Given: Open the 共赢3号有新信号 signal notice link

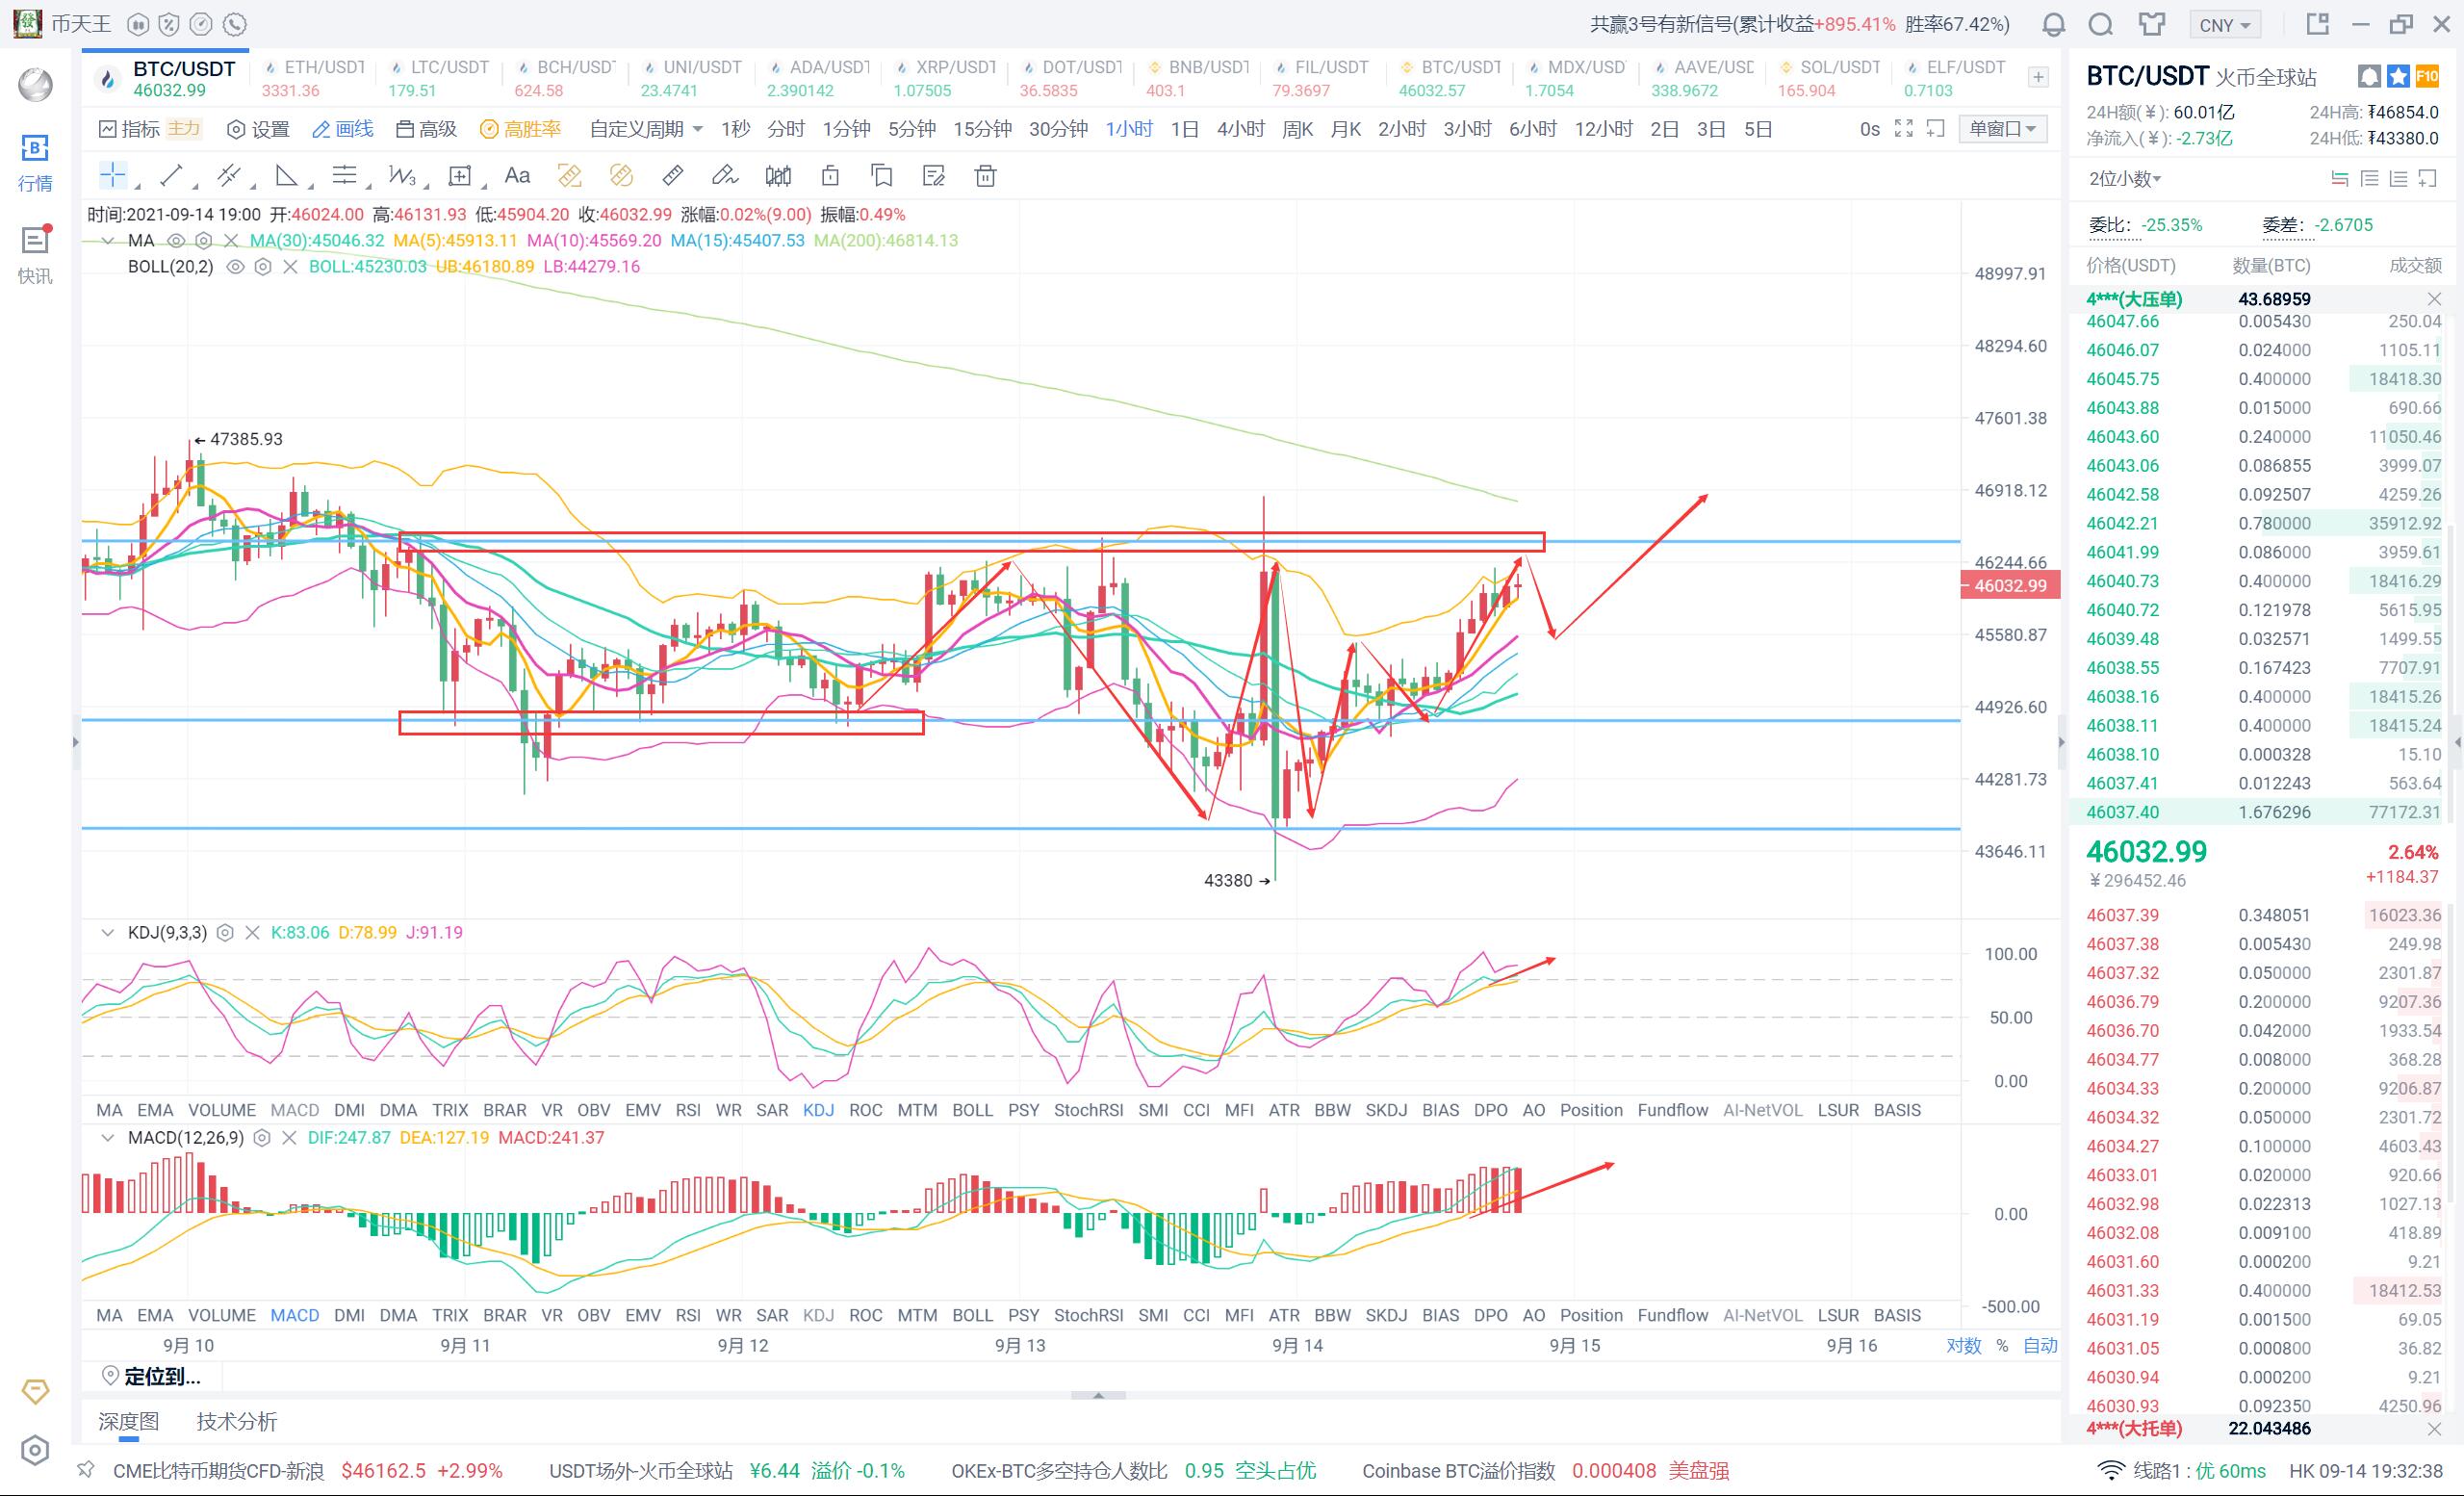Looking at the screenshot, I should [1800, 24].
